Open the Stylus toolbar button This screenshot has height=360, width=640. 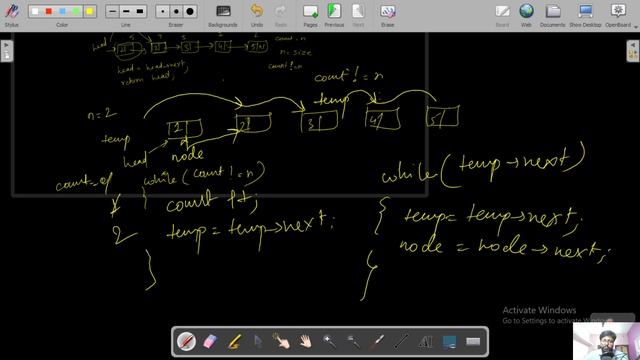[x=11, y=15]
